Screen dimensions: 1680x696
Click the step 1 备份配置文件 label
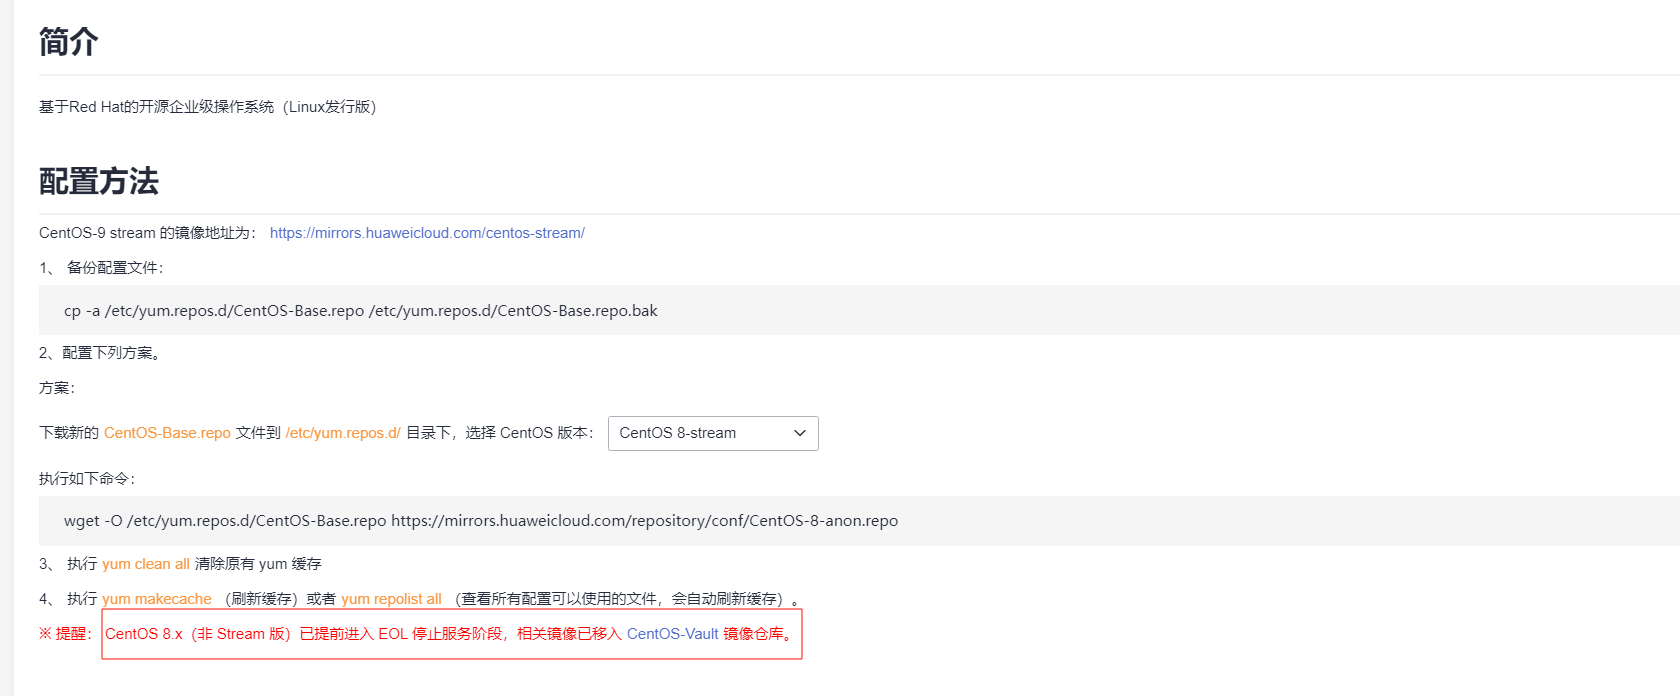pyautogui.click(x=114, y=268)
